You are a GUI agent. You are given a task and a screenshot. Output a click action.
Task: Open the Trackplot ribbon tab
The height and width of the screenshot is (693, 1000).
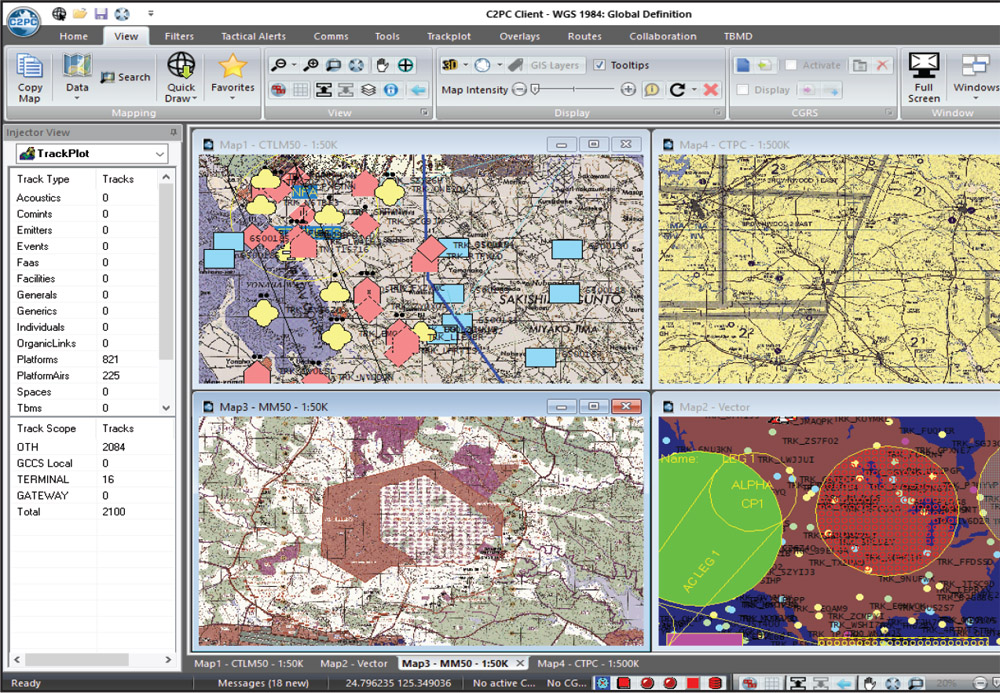pyautogui.click(x=449, y=36)
